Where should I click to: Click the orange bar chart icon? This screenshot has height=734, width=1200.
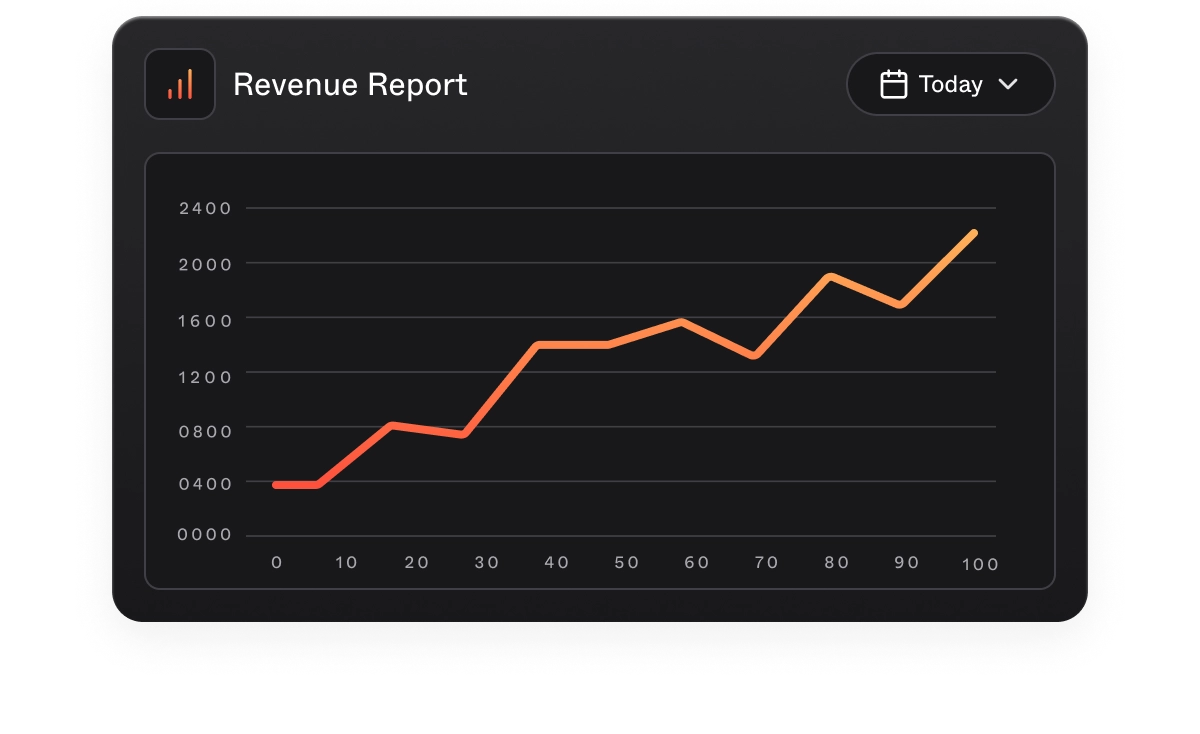(180, 85)
